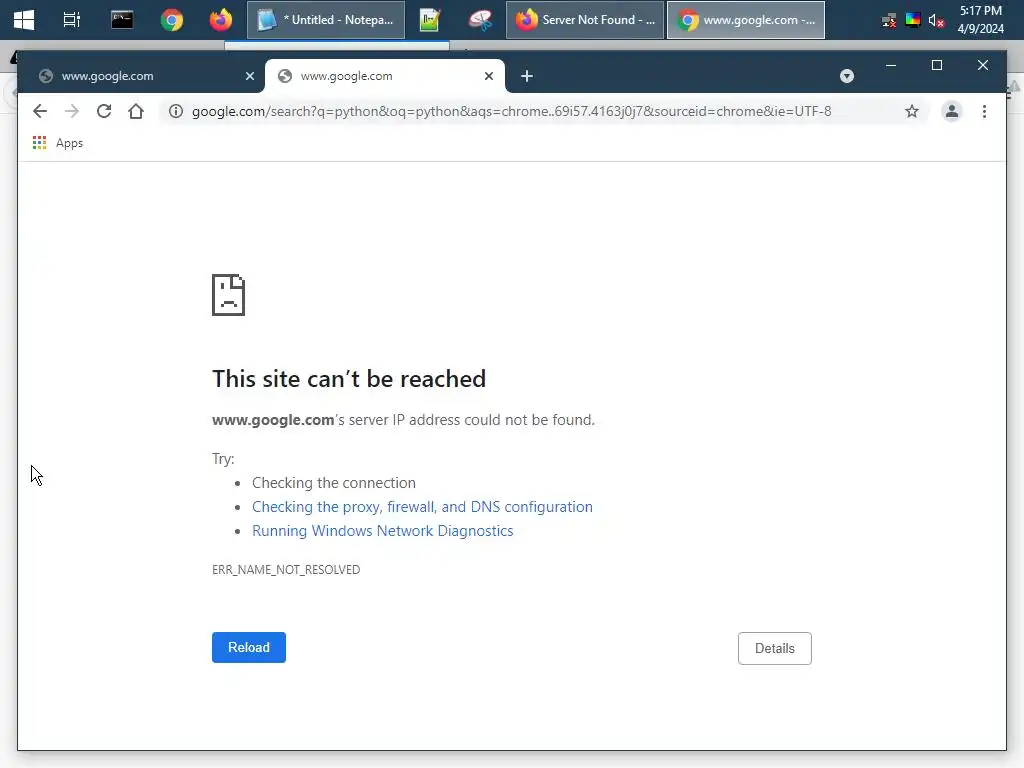Open proxy, firewall, and DNS configuration link
The height and width of the screenshot is (768, 1024).
click(422, 507)
